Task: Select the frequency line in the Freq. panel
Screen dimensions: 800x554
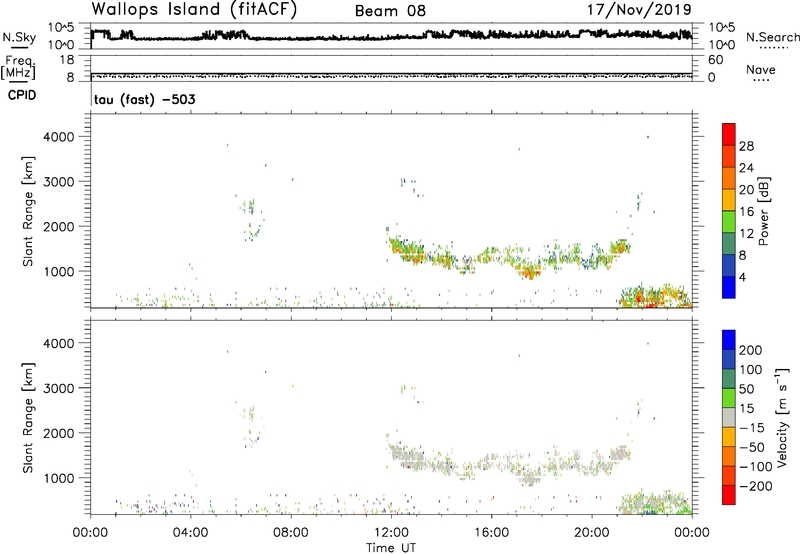Action: (x=391, y=74)
